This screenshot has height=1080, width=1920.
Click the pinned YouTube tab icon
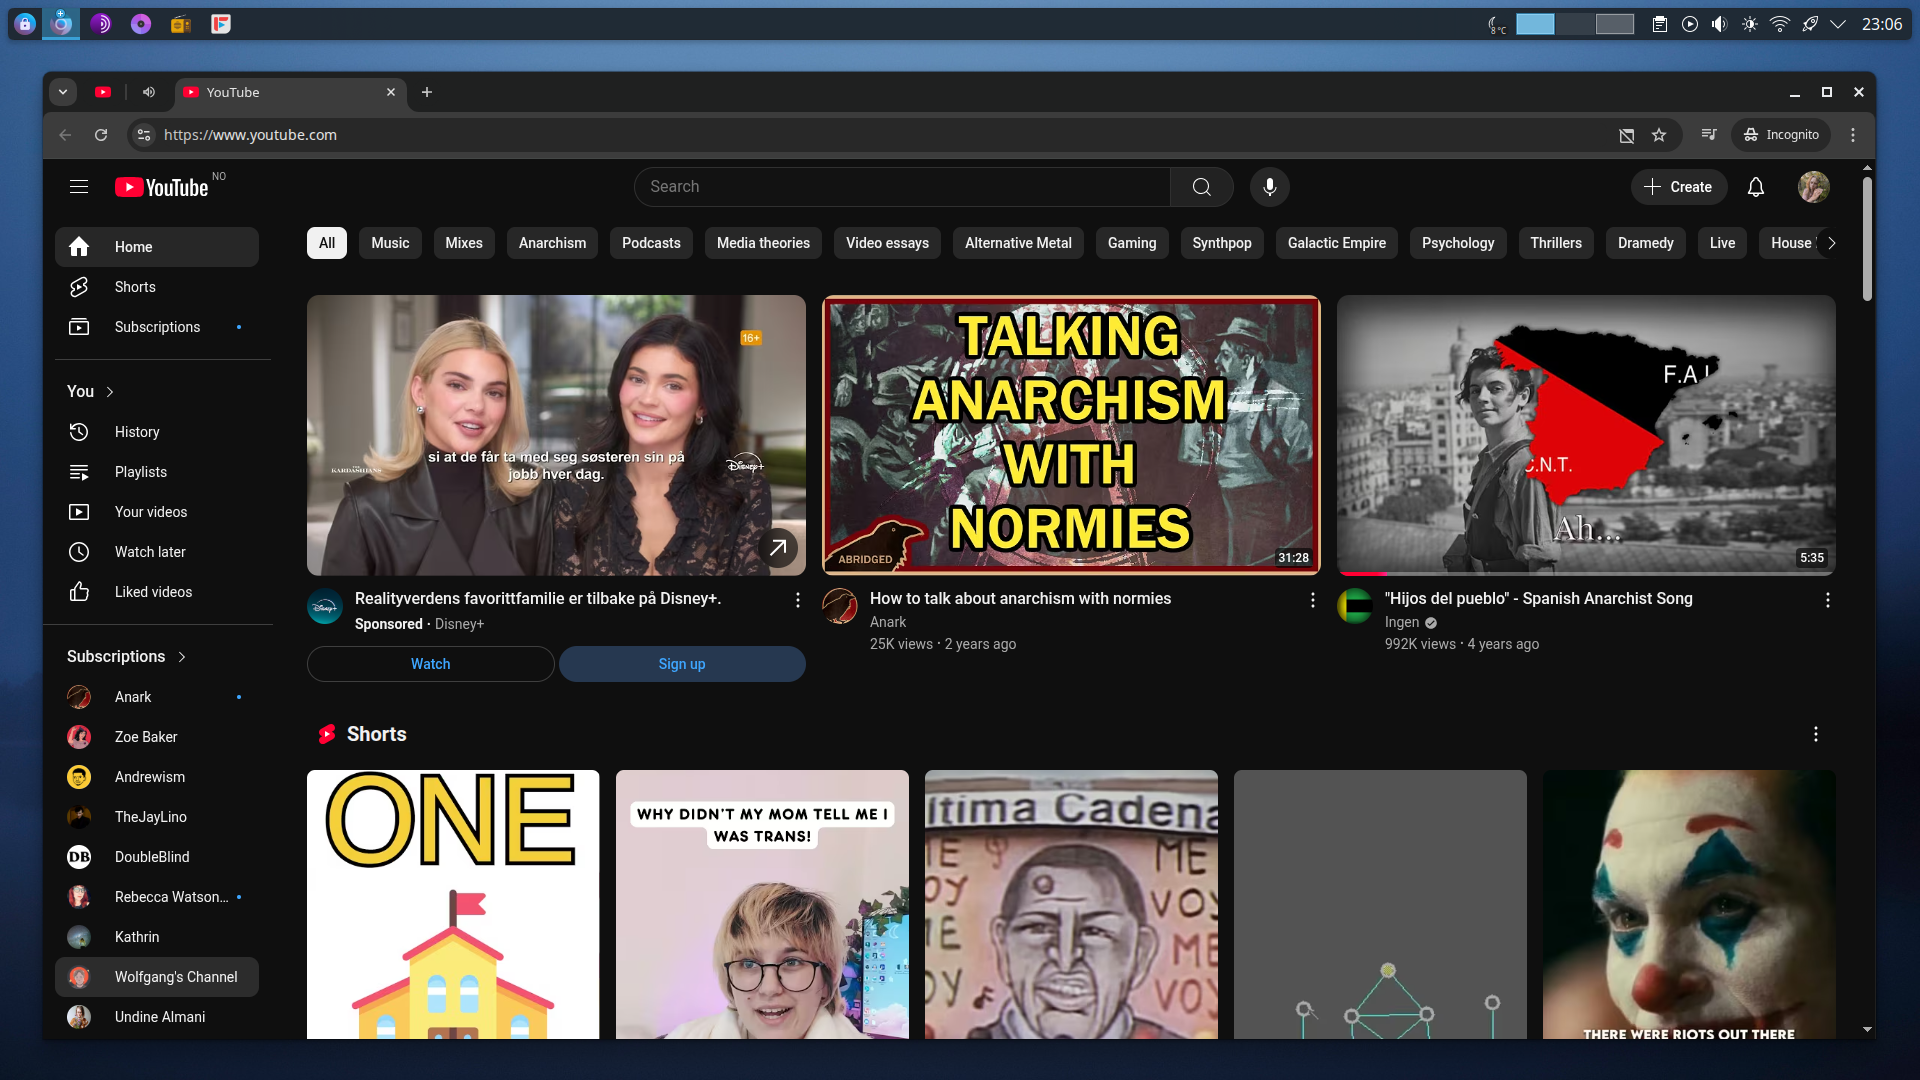(103, 92)
